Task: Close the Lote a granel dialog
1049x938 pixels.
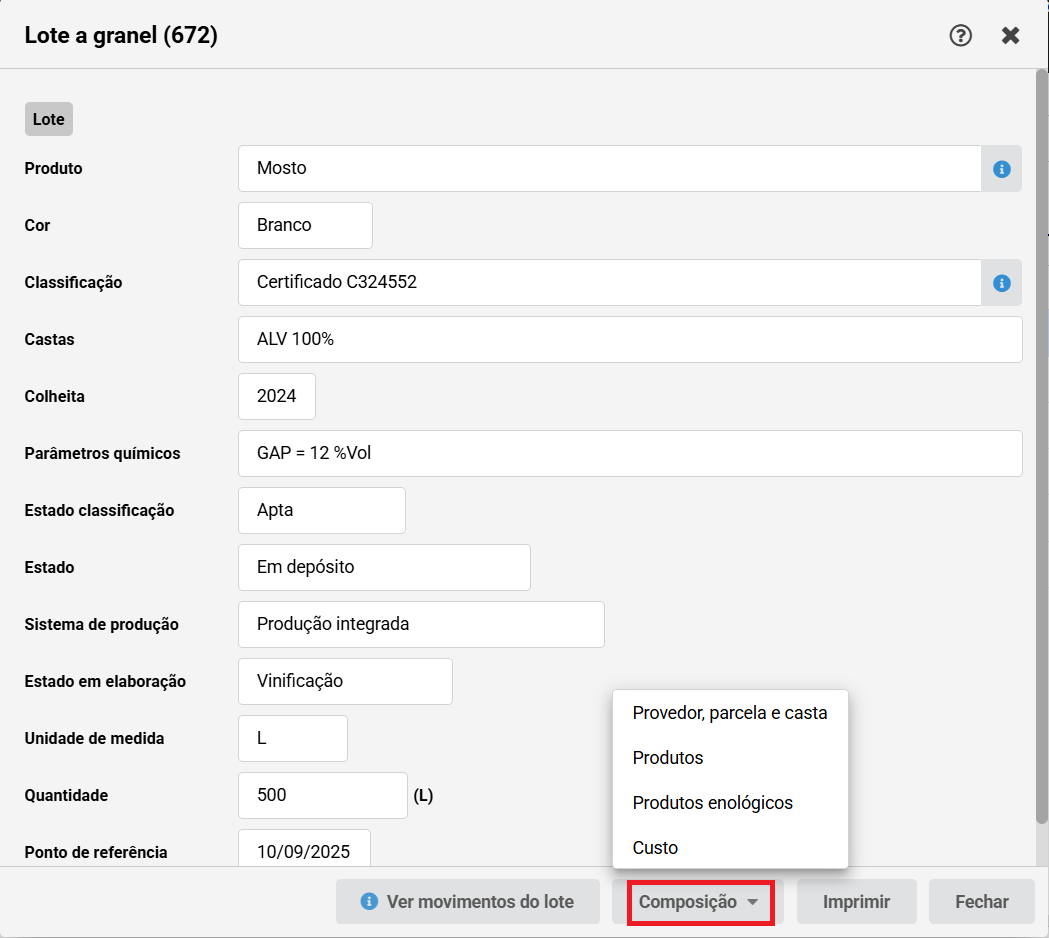Action: point(1010,35)
